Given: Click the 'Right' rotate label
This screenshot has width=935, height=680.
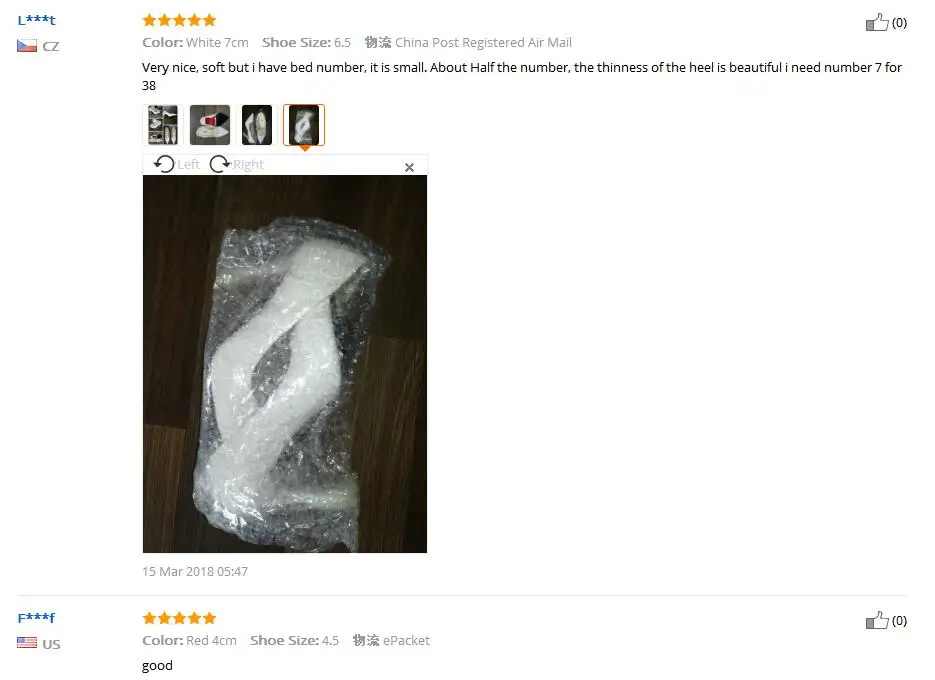Looking at the screenshot, I should tap(248, 165).
